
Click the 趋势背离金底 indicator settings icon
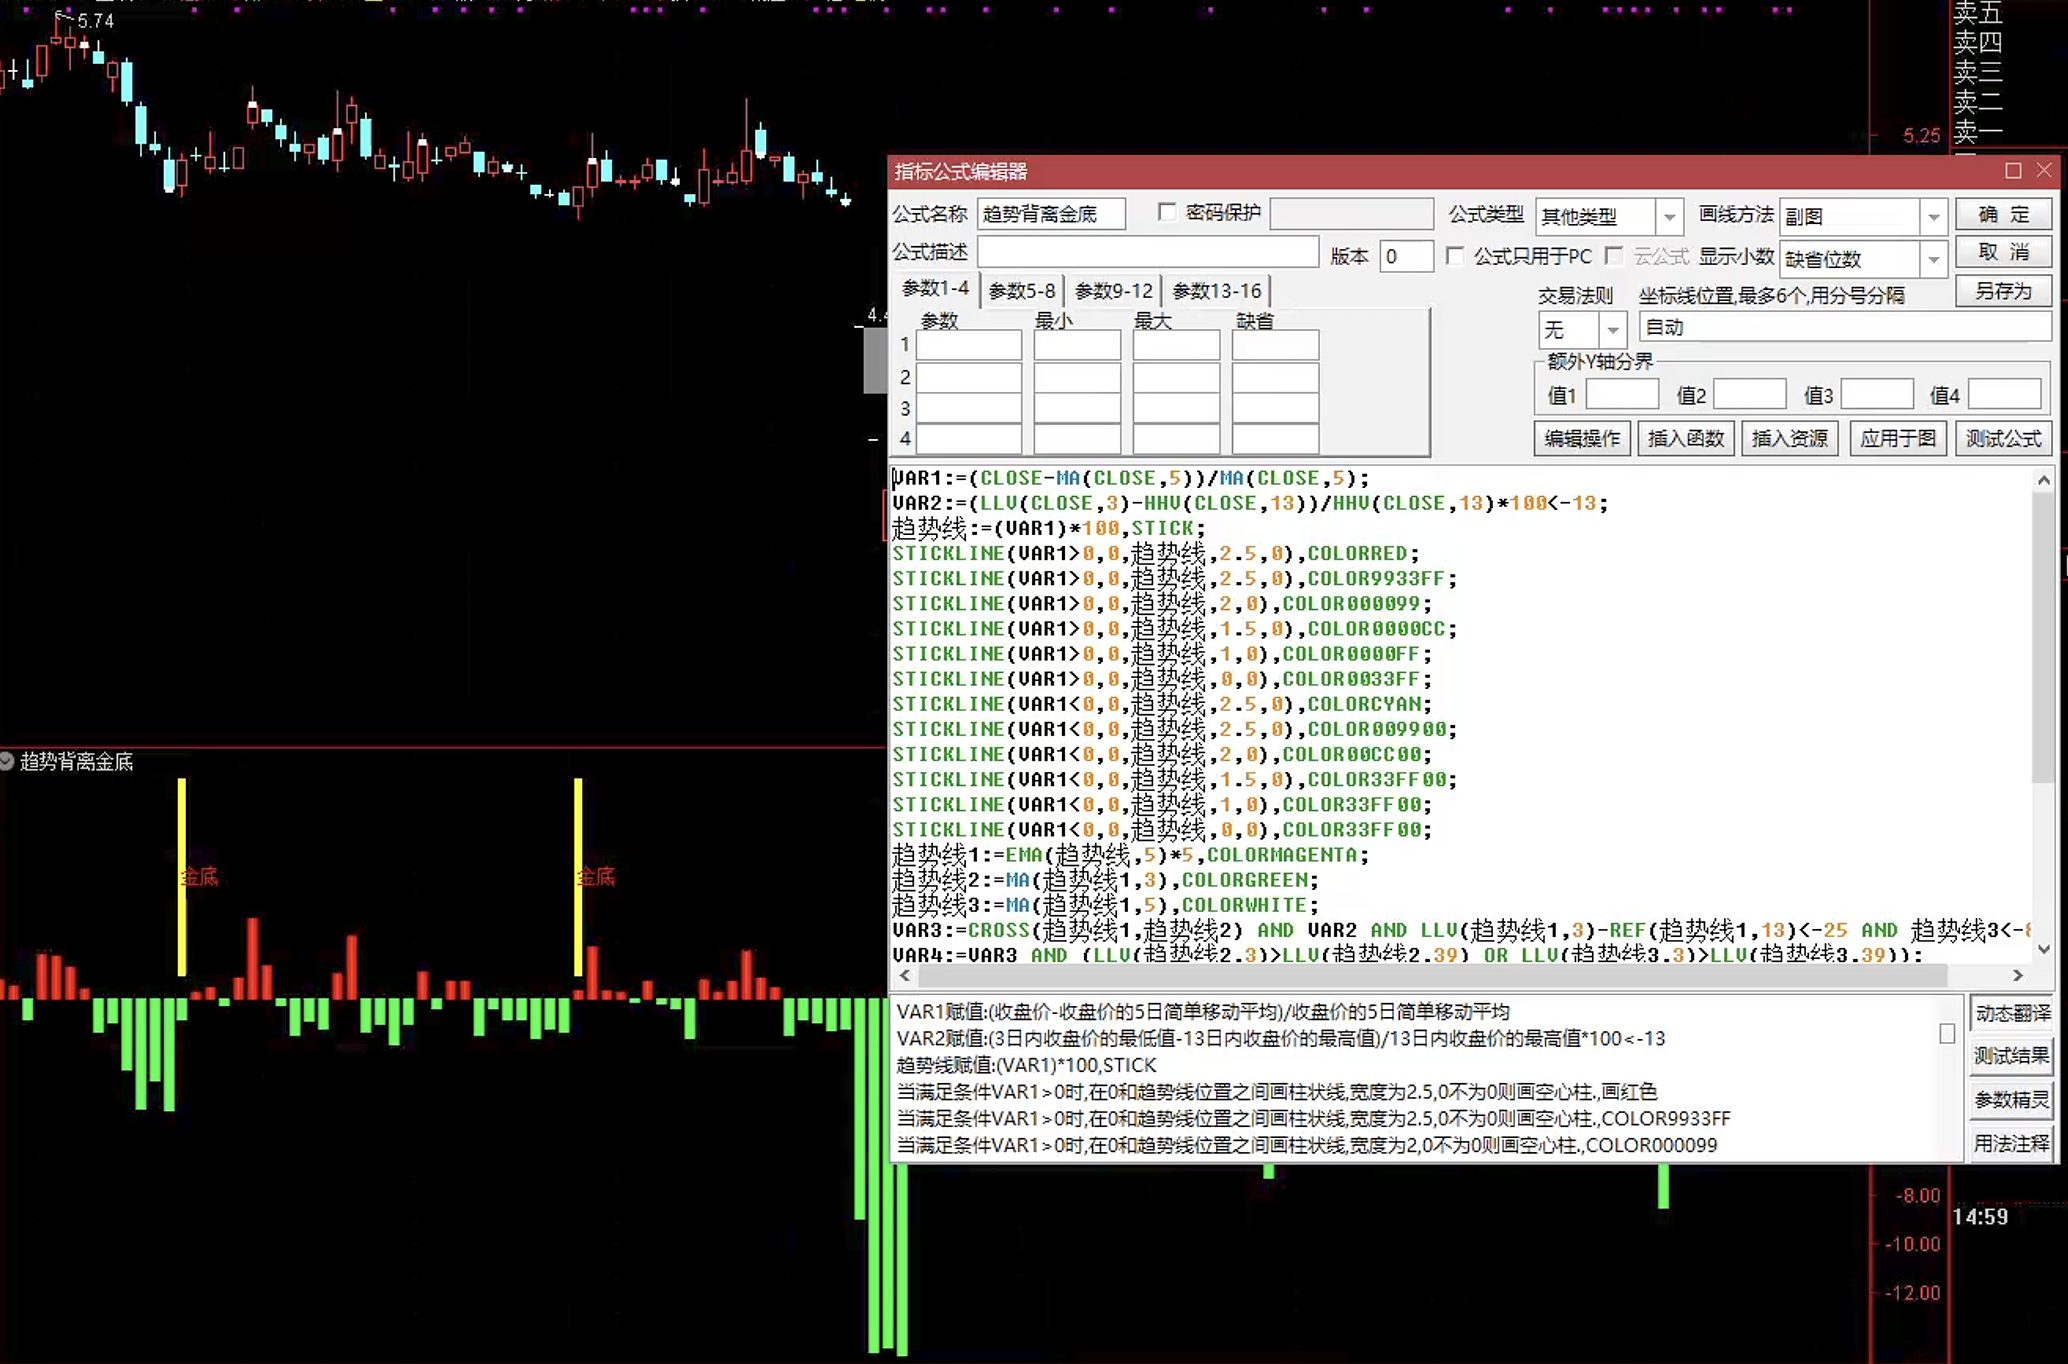pos(7,761)
